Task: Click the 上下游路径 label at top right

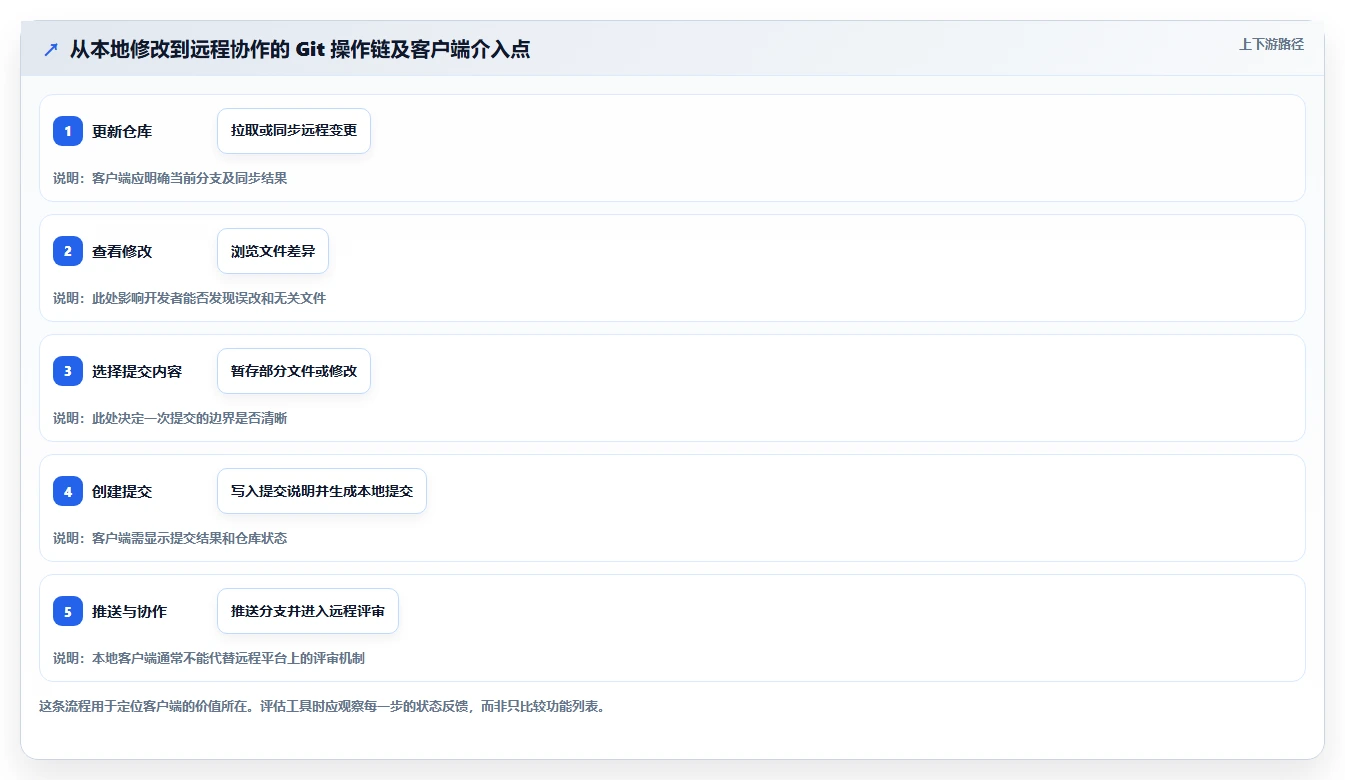Action: (x=1271, y=44)
